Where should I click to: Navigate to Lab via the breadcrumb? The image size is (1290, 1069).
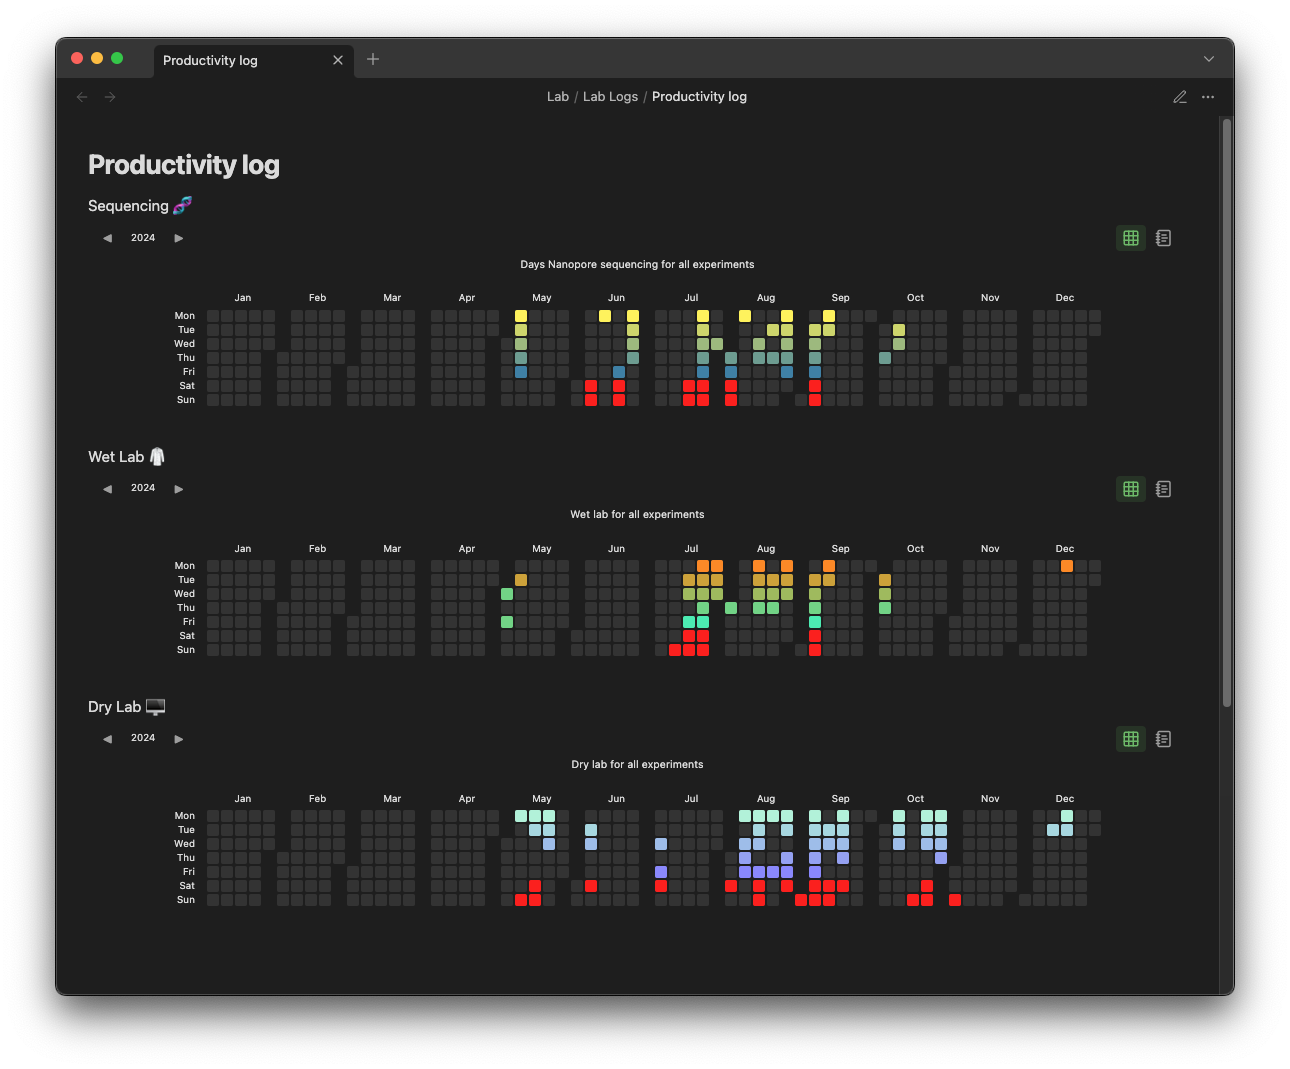(x=557, y=96)
